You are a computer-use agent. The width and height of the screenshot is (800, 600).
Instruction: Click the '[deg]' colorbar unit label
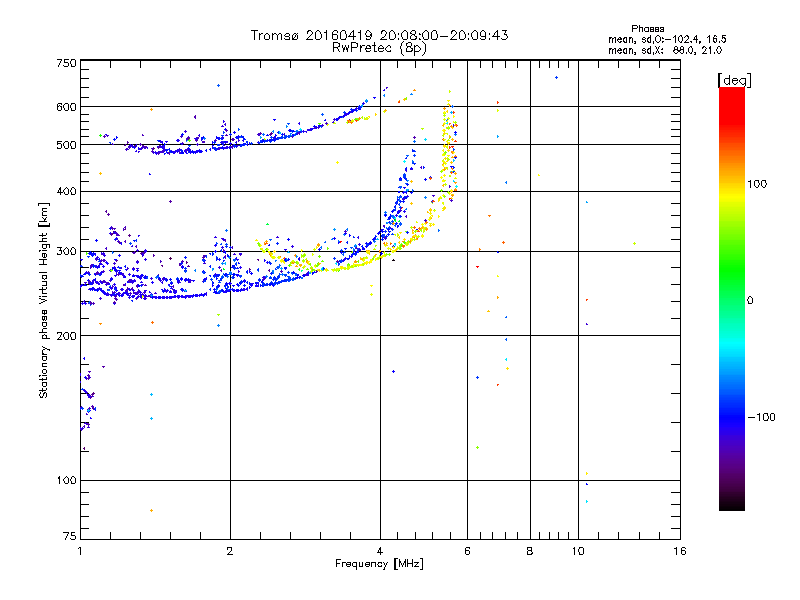734,80
